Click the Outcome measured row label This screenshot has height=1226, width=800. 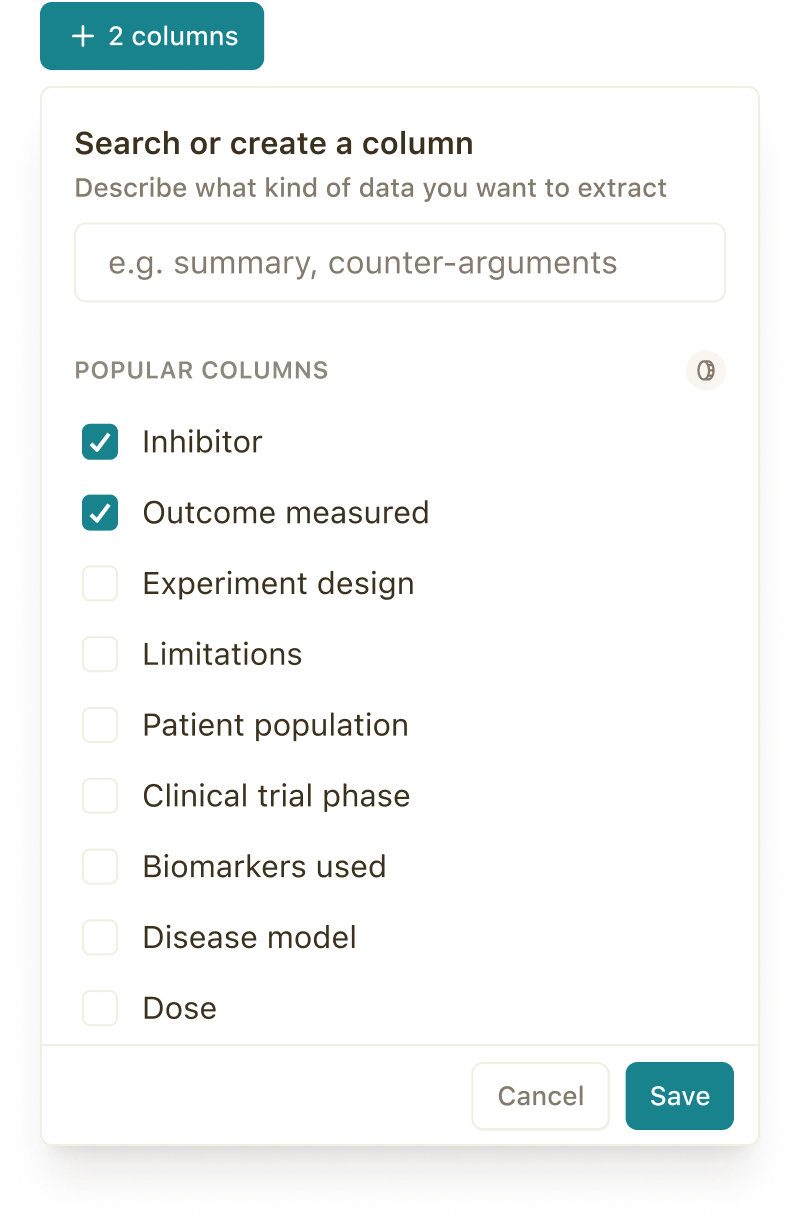(x=286, y=512)
